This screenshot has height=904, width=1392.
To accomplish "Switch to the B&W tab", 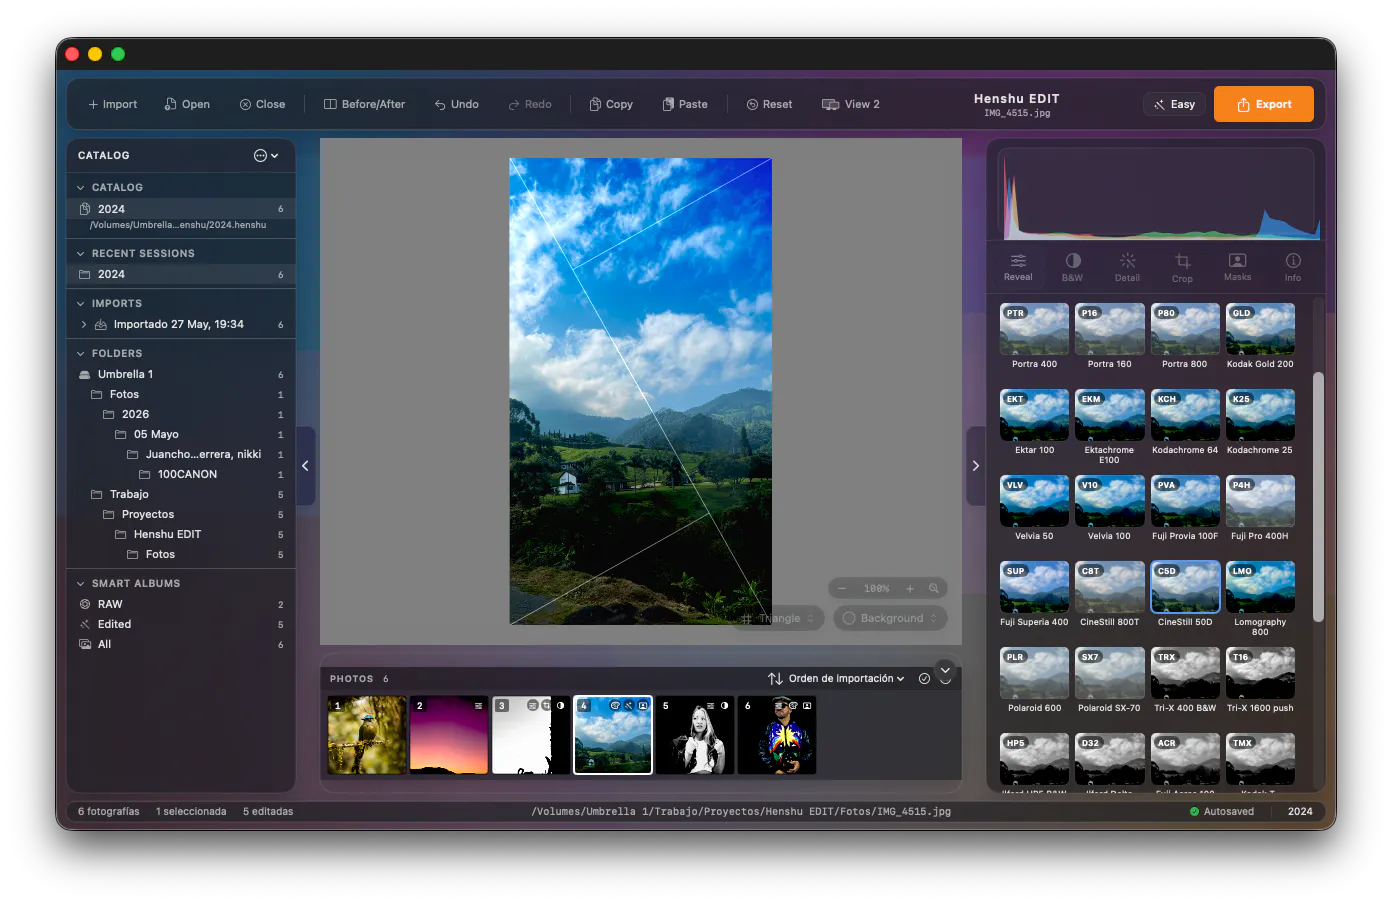I will pos(1073,267).
